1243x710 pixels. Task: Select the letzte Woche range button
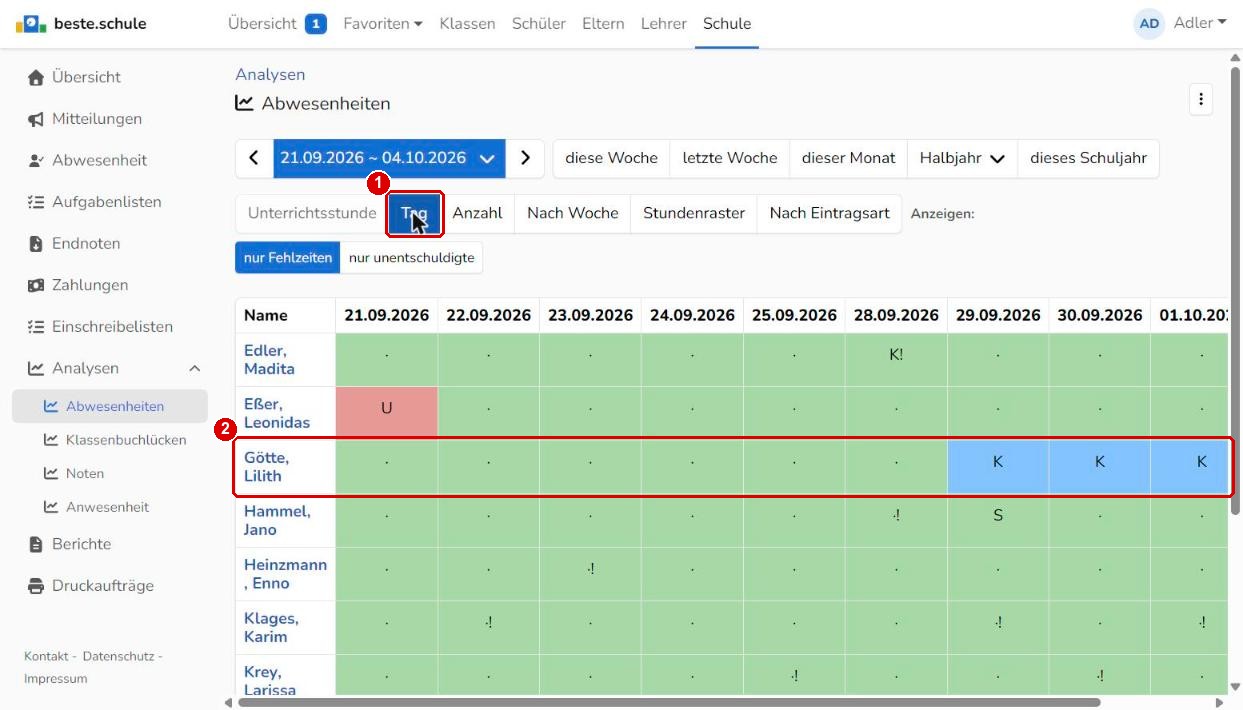[x=730, y=158]
